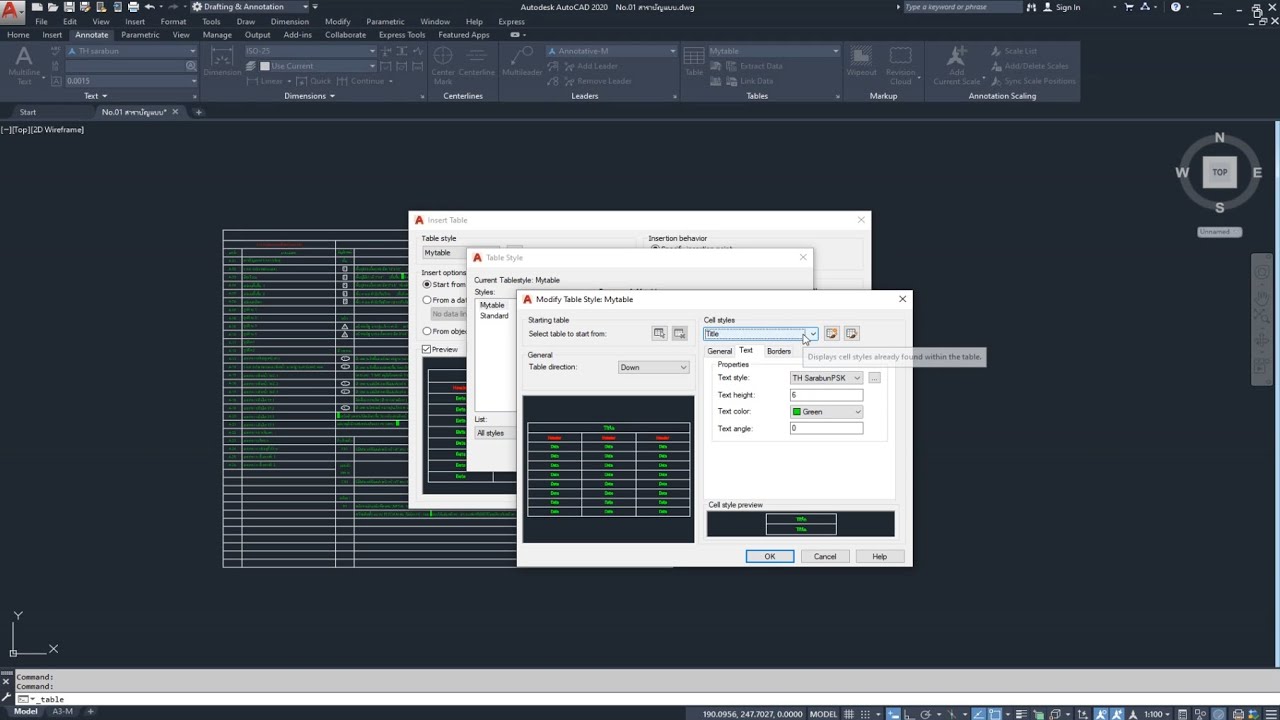
Task: Click the Customization hamburger icon in status bar
Action: pos(1271,713)
